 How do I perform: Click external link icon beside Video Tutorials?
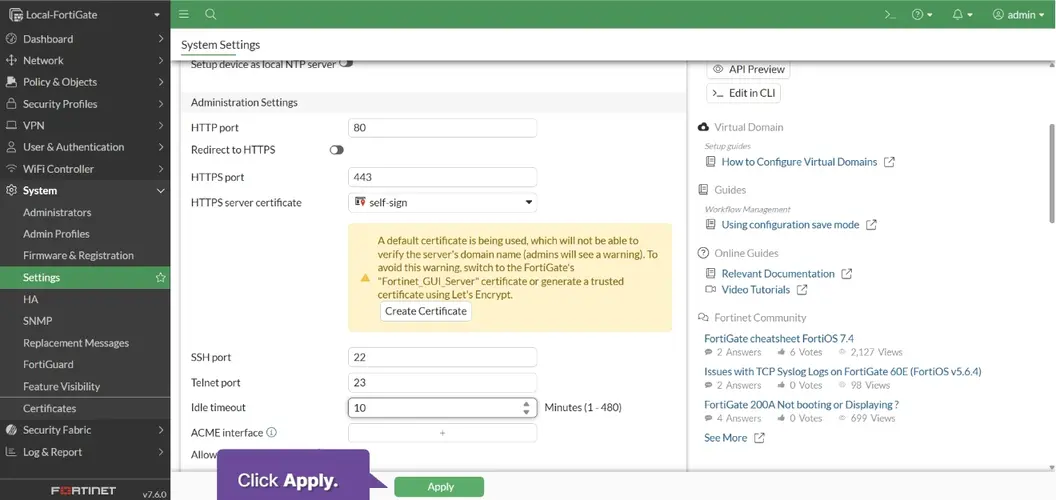point(802,290)
